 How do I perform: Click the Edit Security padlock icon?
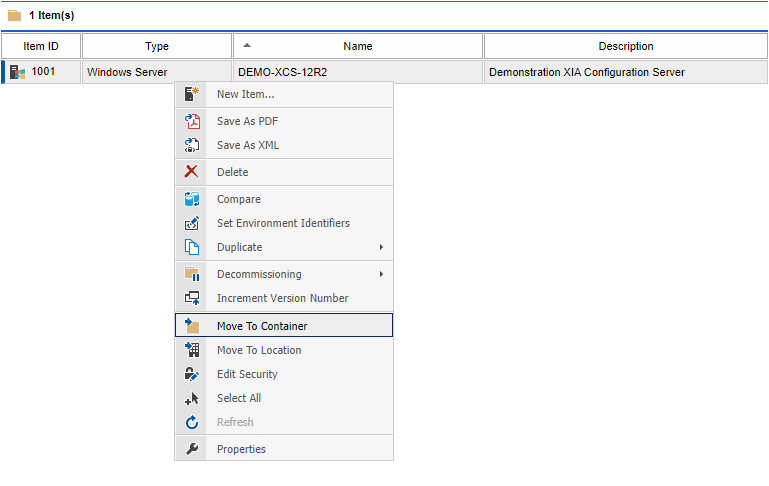point(192,374)
